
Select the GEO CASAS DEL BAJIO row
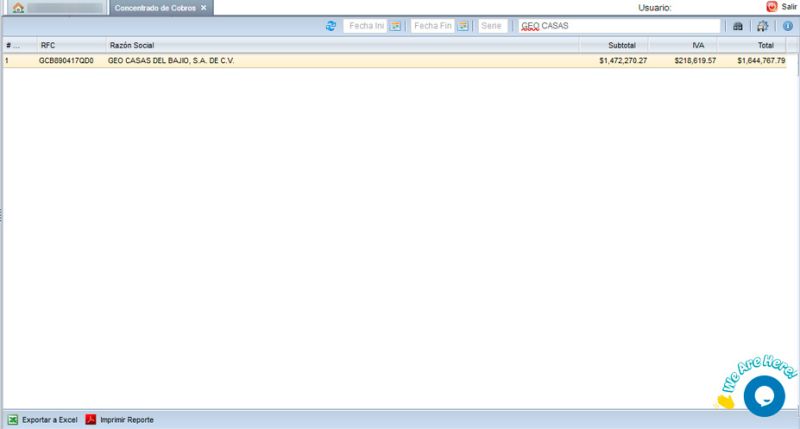(x=300, y=61)
